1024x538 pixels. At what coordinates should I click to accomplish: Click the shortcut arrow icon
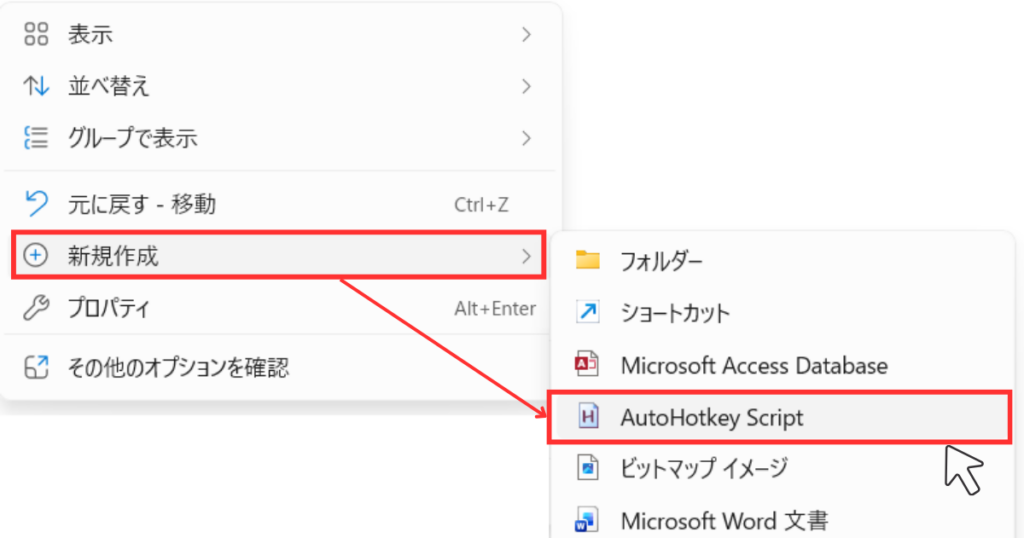pyautogui.click(x=588, y=313)
